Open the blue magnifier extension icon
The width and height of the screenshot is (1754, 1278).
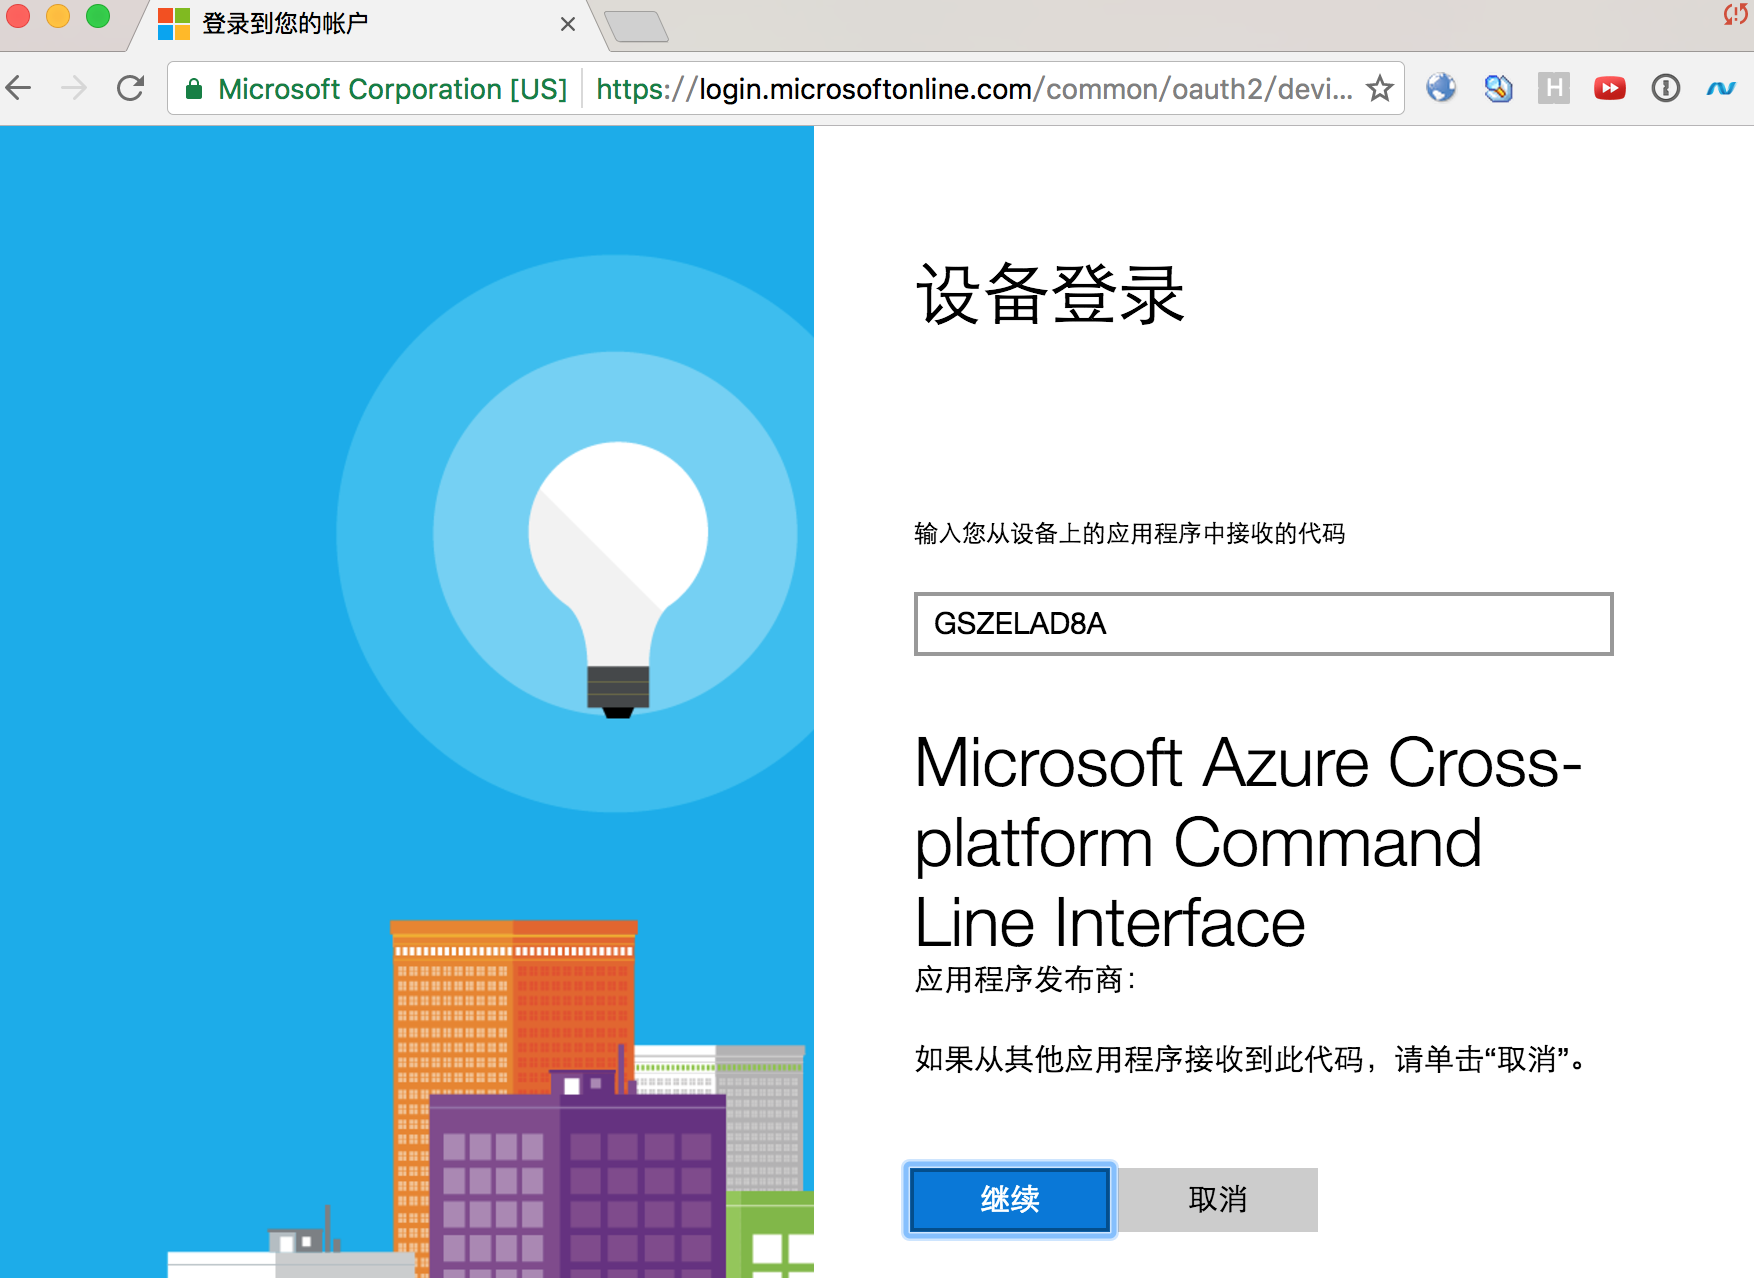point(1497,88)
